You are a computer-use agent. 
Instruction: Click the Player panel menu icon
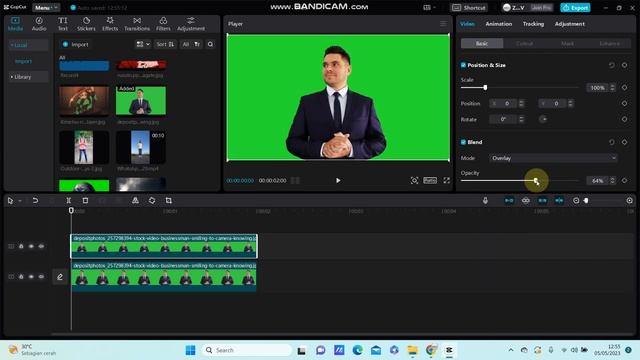click(443, 24)
